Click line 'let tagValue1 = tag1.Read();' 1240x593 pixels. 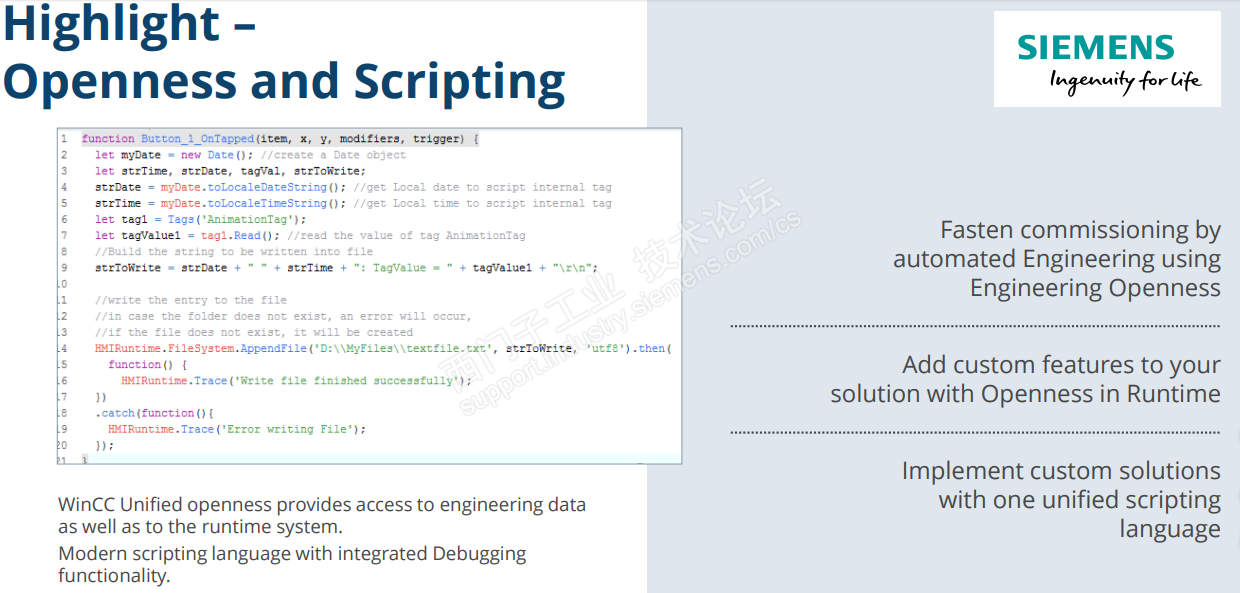(310, 235)
